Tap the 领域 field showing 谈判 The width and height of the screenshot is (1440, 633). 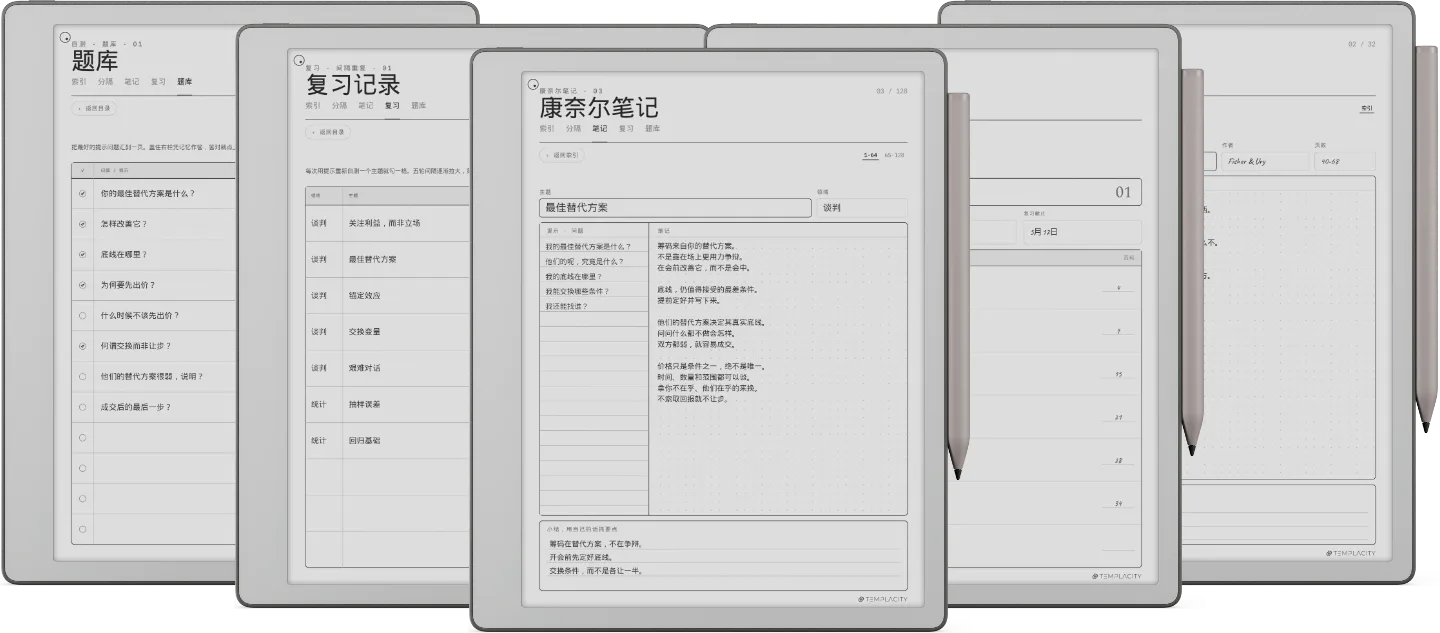pos(862,208)
